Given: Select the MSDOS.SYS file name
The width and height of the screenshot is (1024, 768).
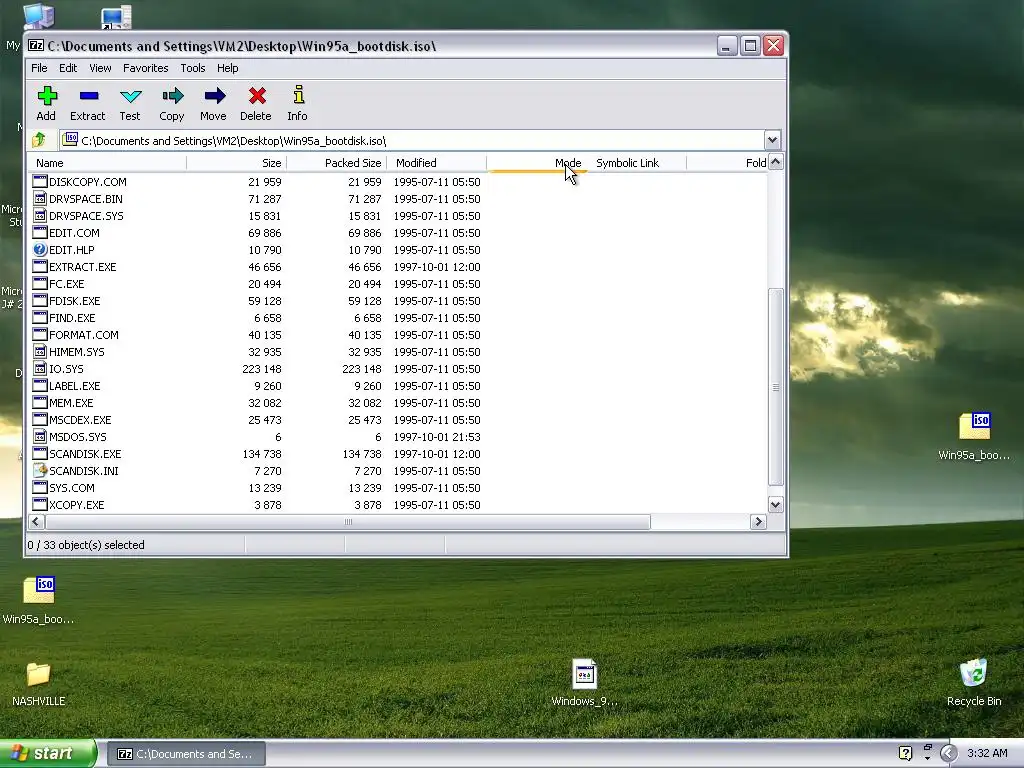Looking at the screenshot, I should click(x=78, y=436).
